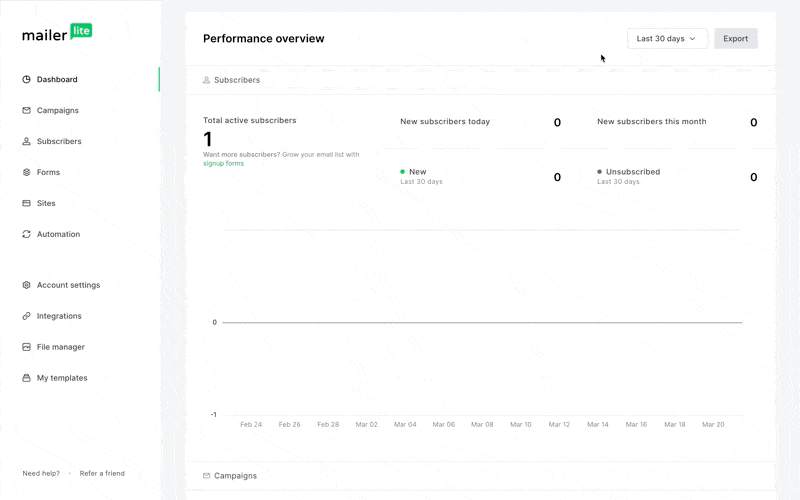The width and height of the screenshot is (800, 500).
Task: Click the My templates icon
Action: [27, 379]
